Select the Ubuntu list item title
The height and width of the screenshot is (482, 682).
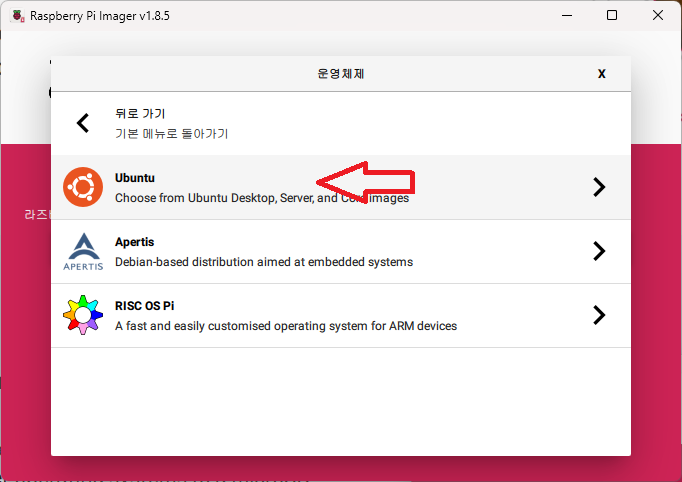(135, 178)
